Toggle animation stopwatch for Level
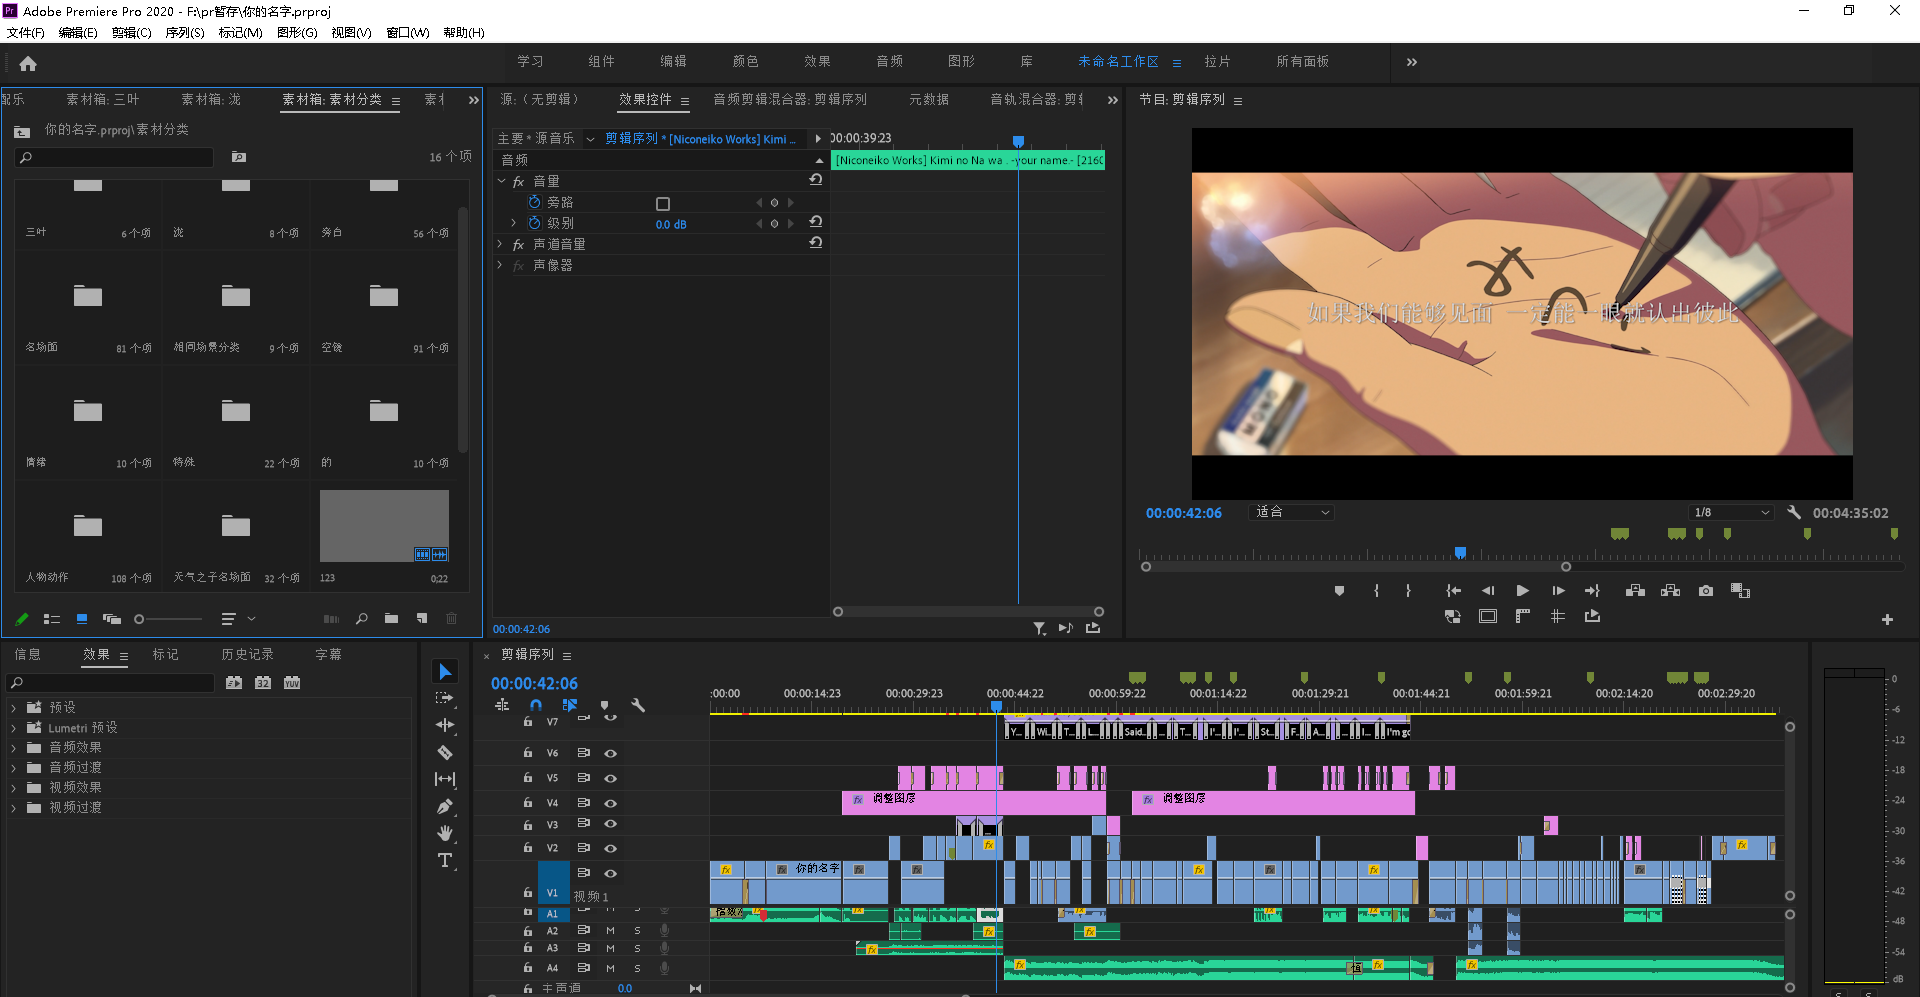1920x997 pixels. 535,223
